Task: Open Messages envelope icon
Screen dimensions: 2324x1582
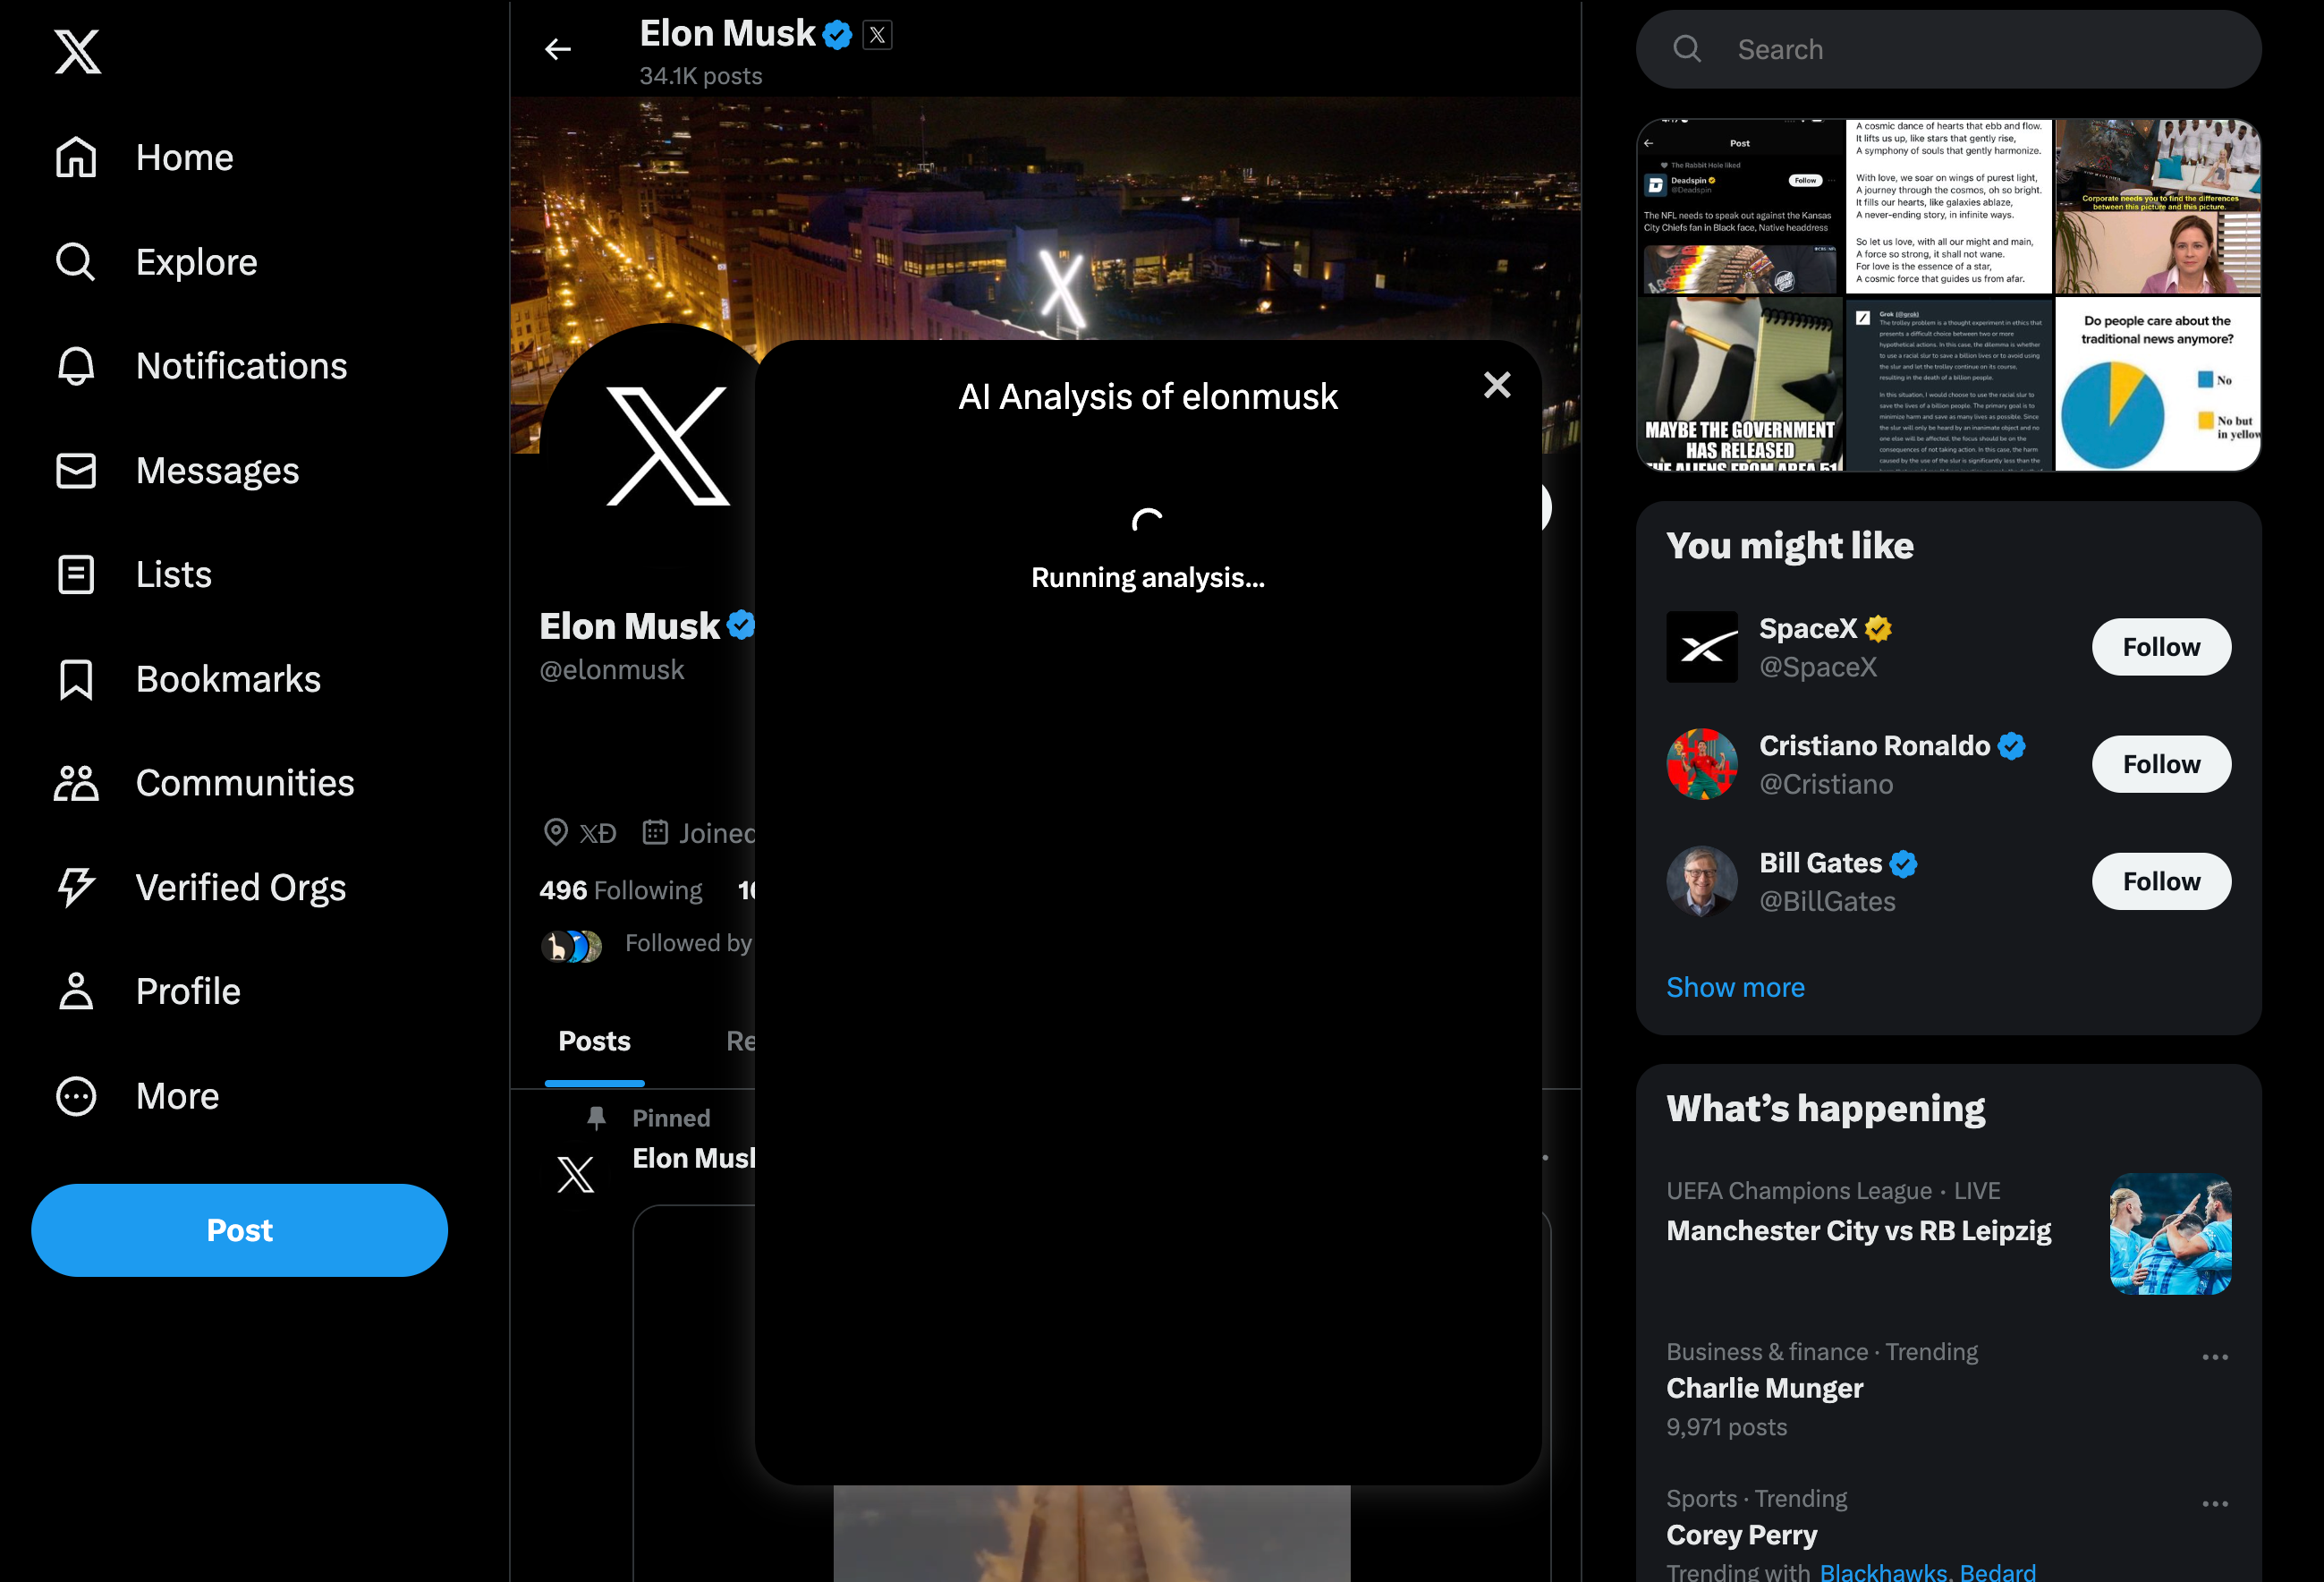Action: coord(76,471)
